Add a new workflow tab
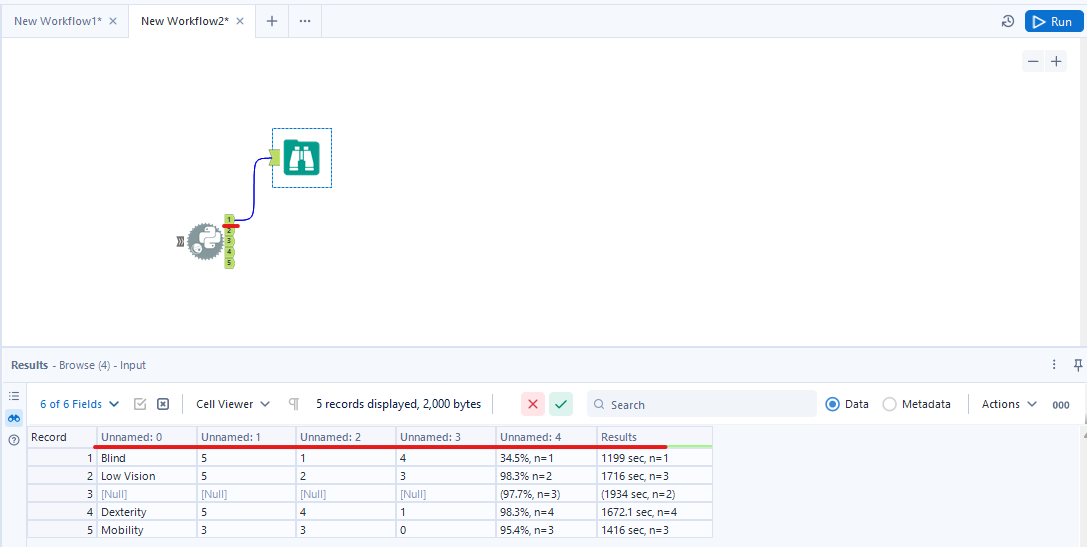This screenshot has width=1087, height=547. click(272, 21)
